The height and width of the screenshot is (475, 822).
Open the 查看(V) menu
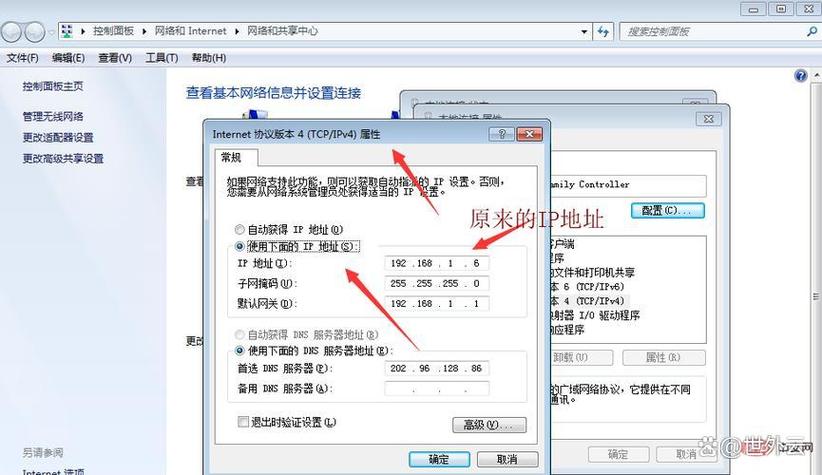[x=115, y=58]
